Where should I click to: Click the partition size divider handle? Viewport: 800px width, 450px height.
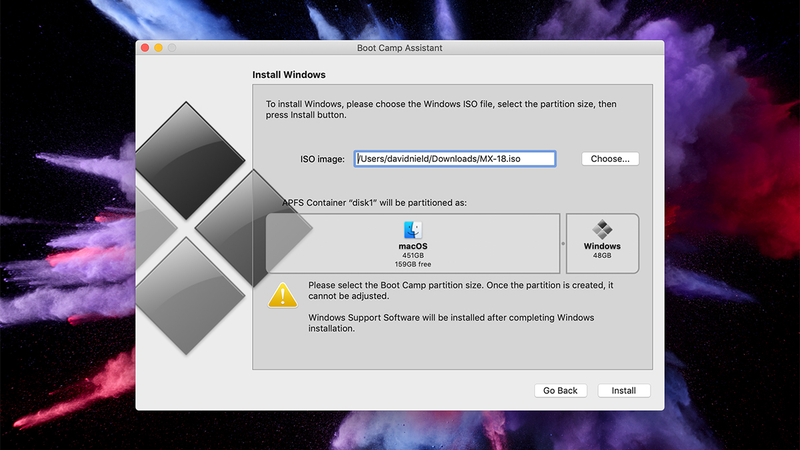pyautogui.click(x=563, y=243)
